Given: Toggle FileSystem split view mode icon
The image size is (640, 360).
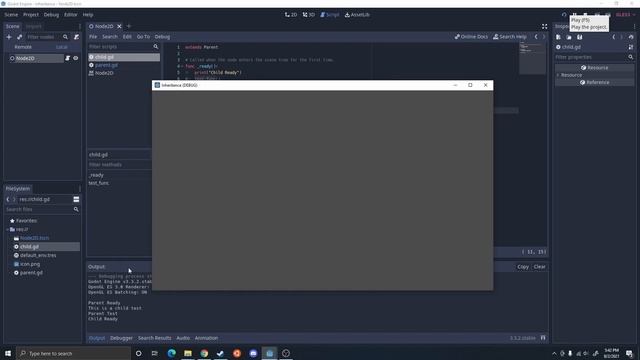Looking at the screenshot, I should [x=76, y=199].
